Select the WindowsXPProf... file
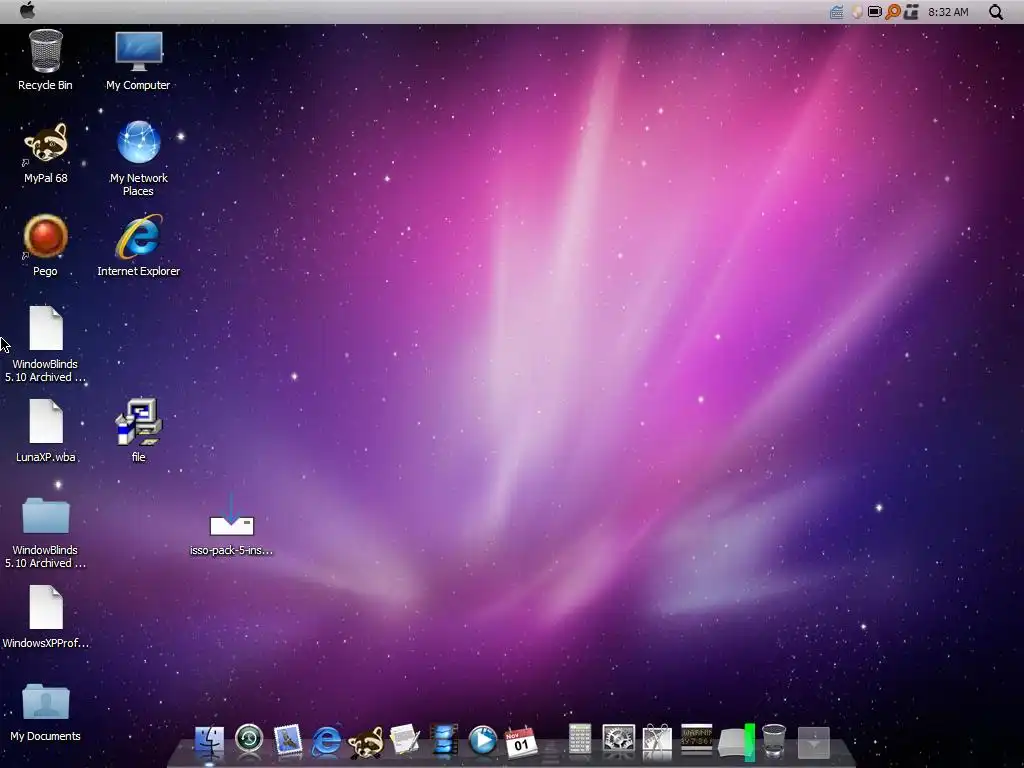This screenshot has width=1024, height=768. coord(45,617)
